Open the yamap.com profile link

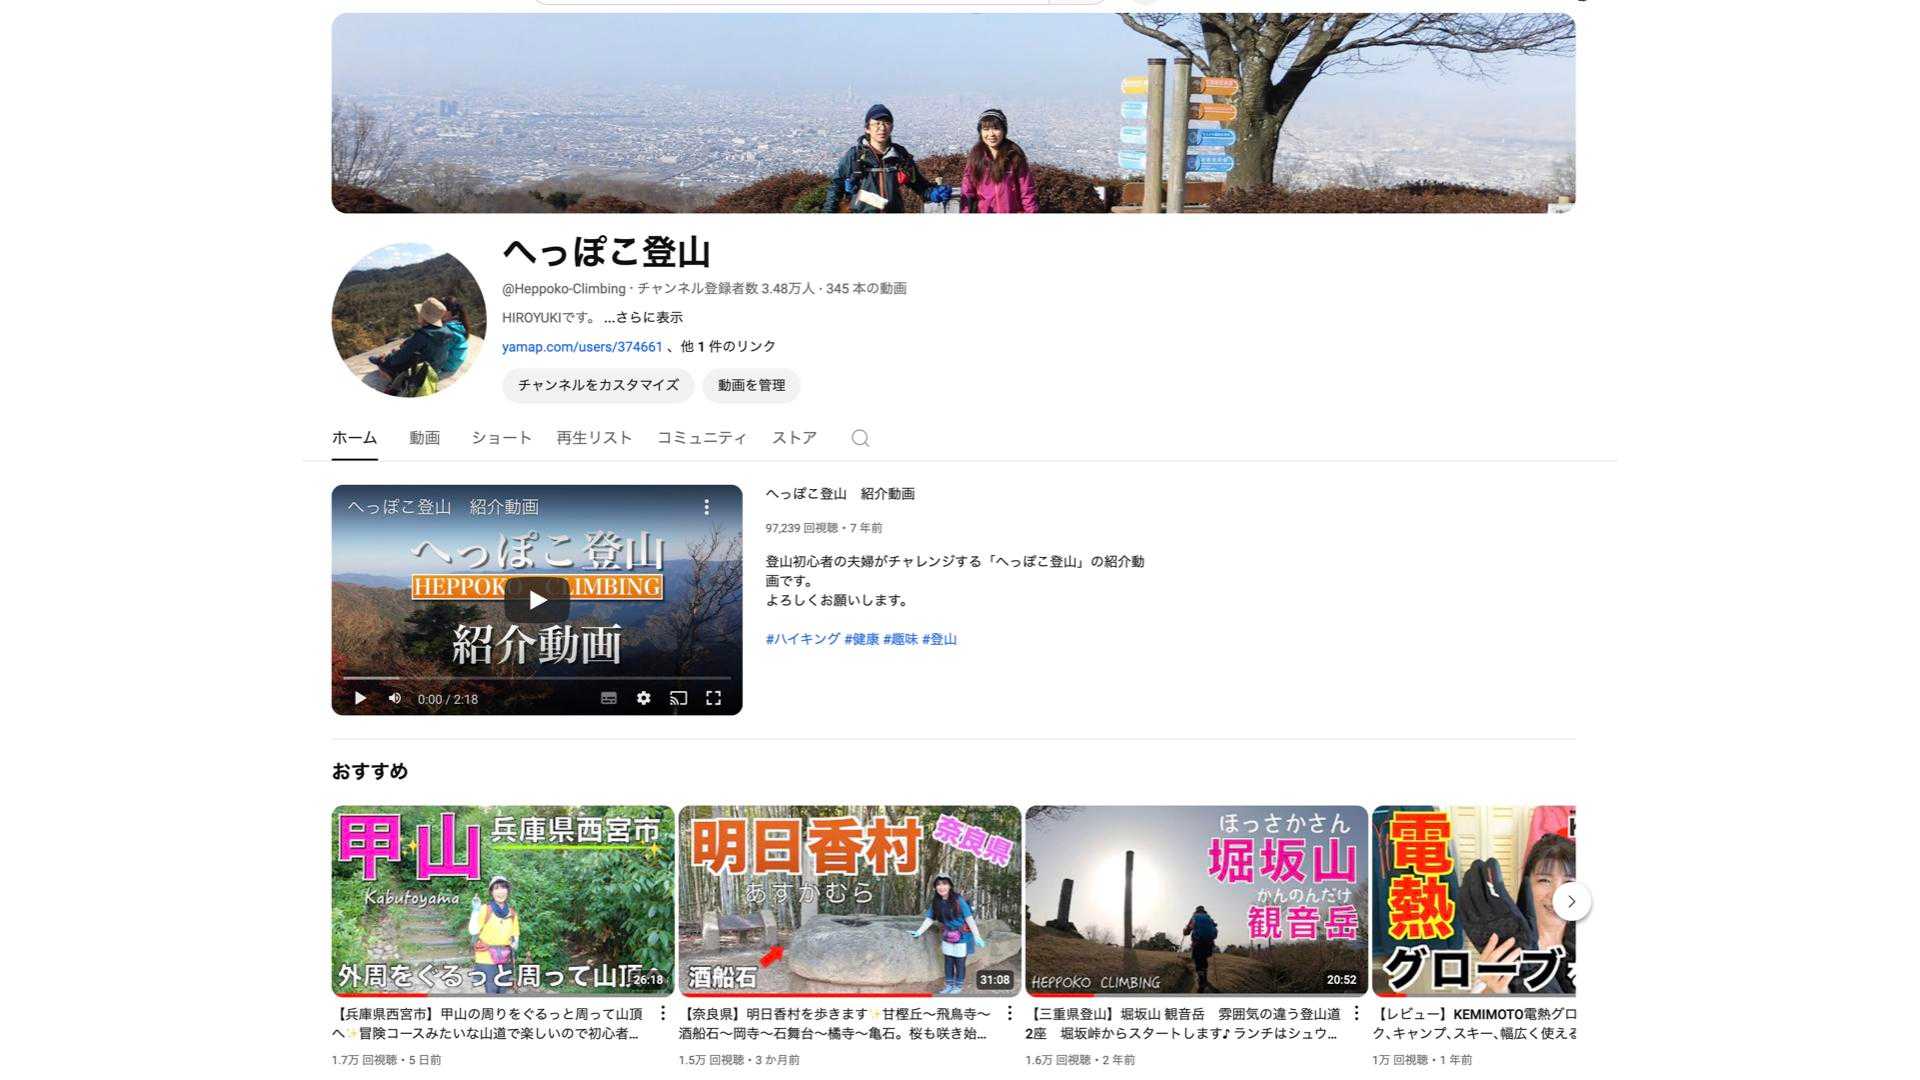[x=582, y=347]
